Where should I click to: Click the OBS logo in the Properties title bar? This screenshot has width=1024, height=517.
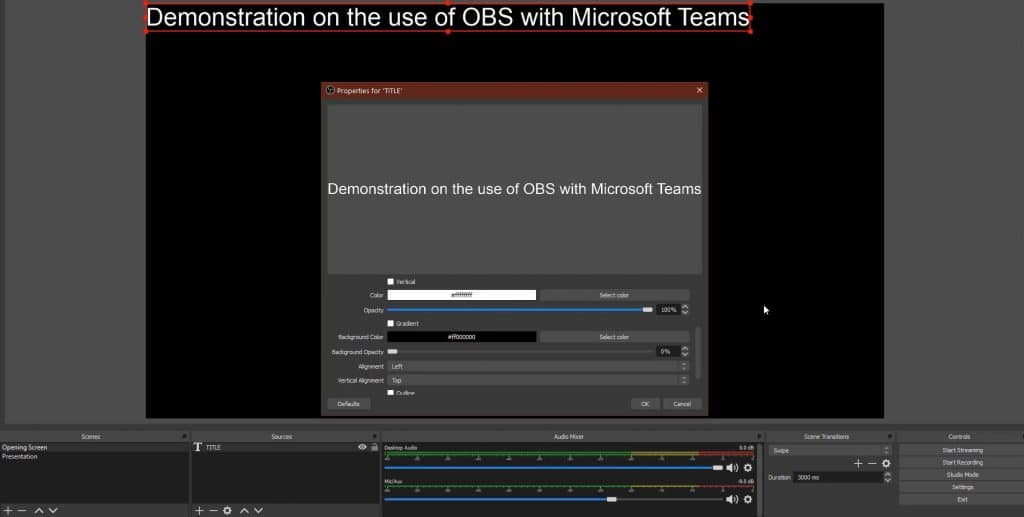330,90
